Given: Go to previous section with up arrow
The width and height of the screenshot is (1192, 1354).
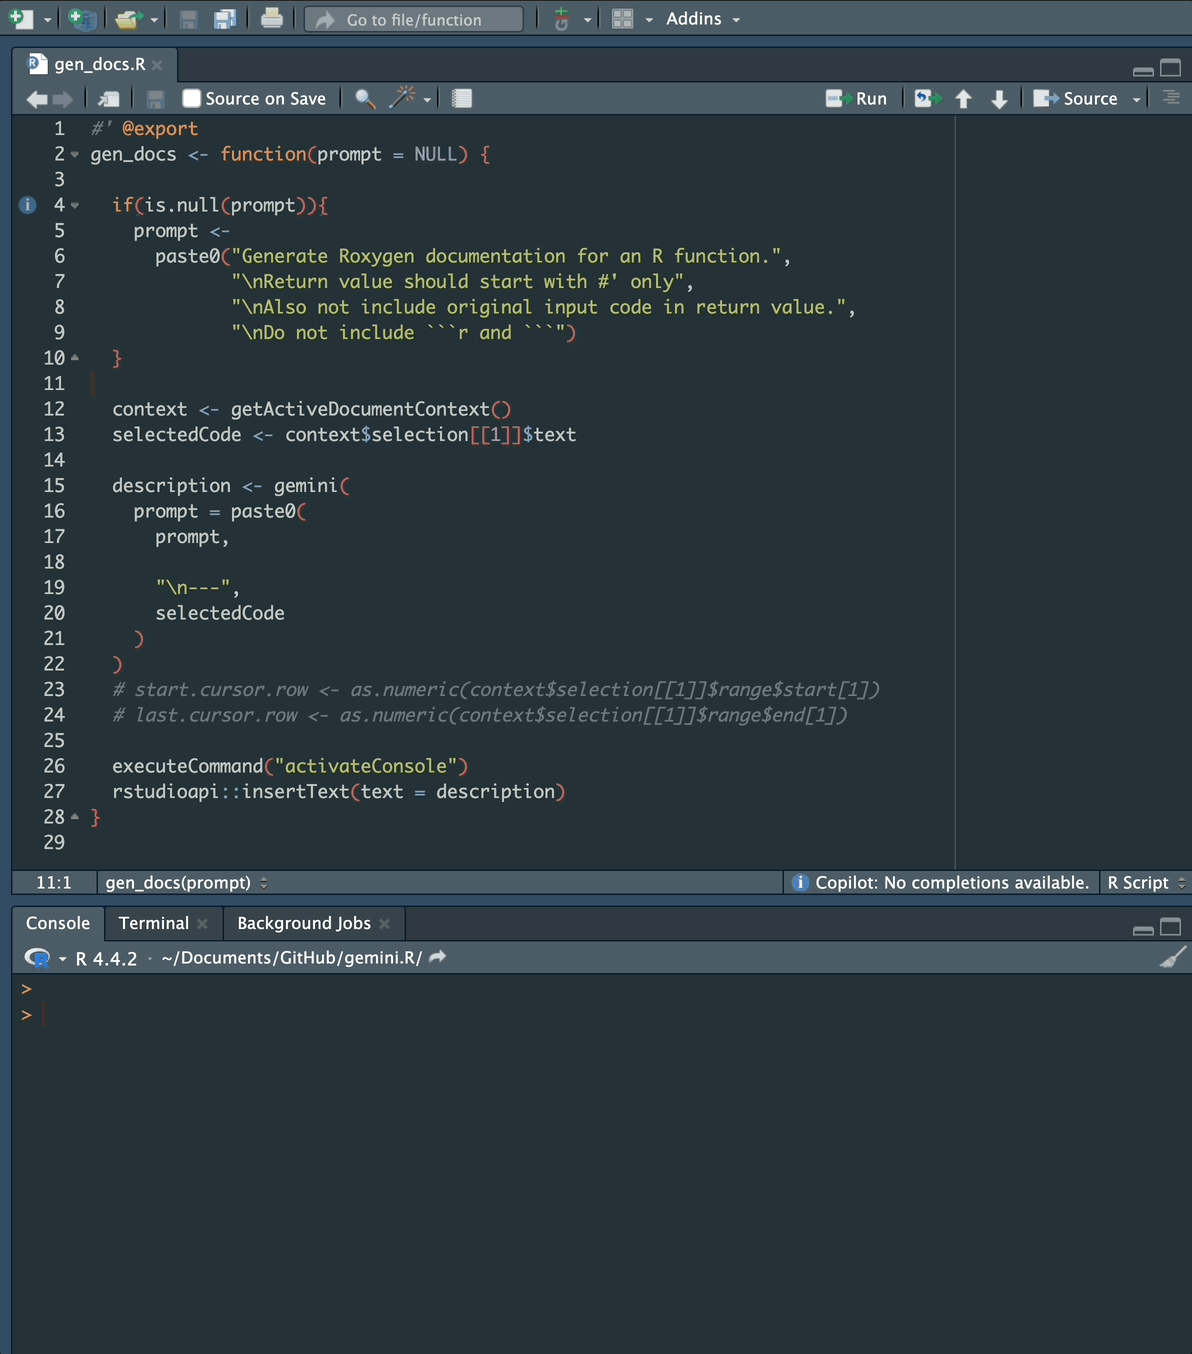Looking at the screenshot, I should (x=964, y=99).
